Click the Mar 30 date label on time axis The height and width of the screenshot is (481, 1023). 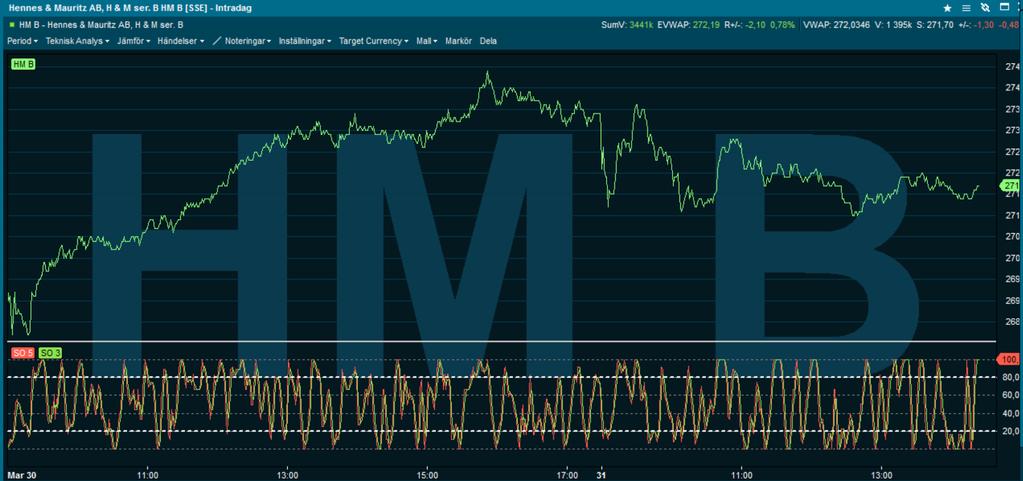pos(22,474)
